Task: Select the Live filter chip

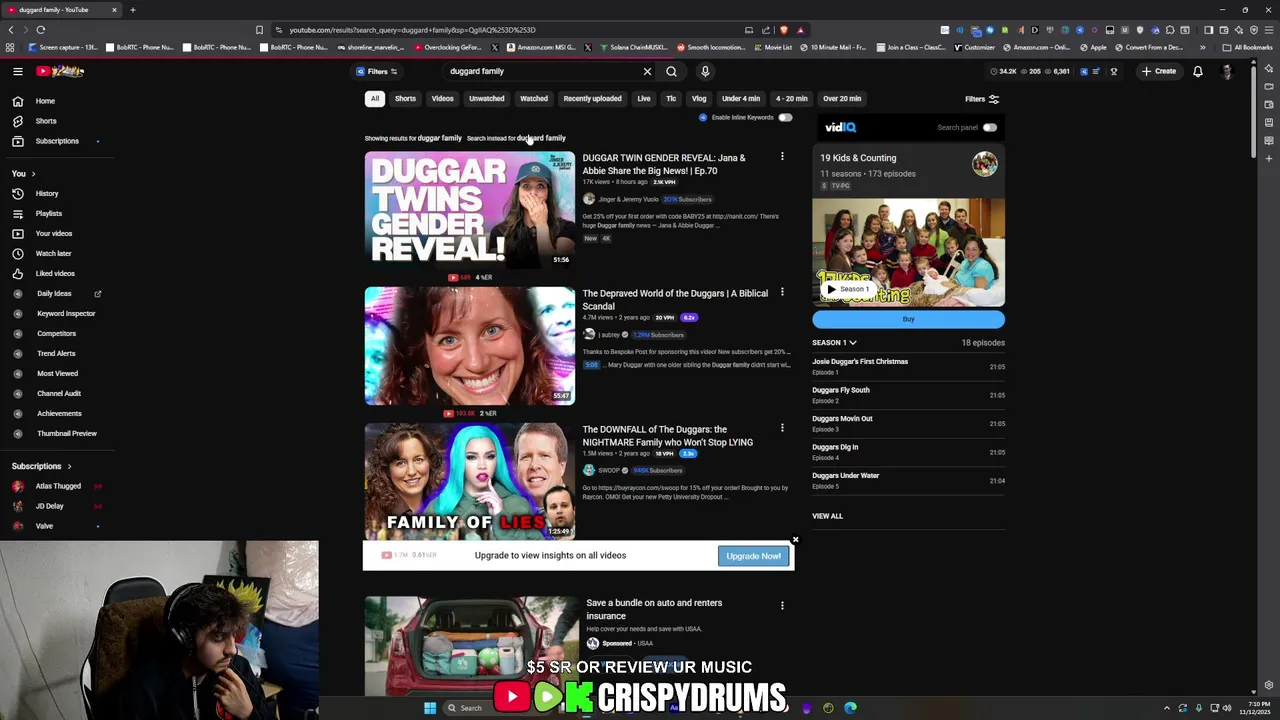Action: pos(644,99)
